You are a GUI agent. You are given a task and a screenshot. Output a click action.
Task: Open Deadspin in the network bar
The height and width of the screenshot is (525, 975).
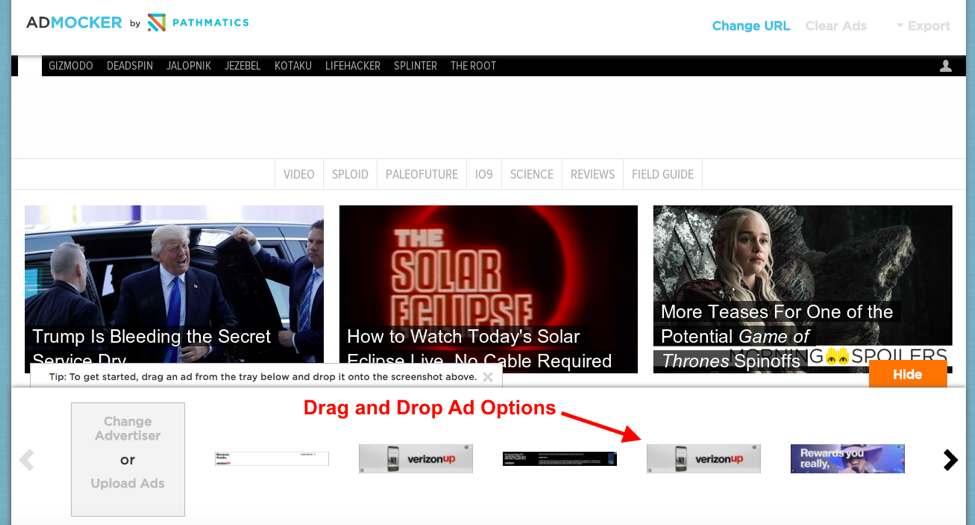pyautogui.click(x=130, y=66)
